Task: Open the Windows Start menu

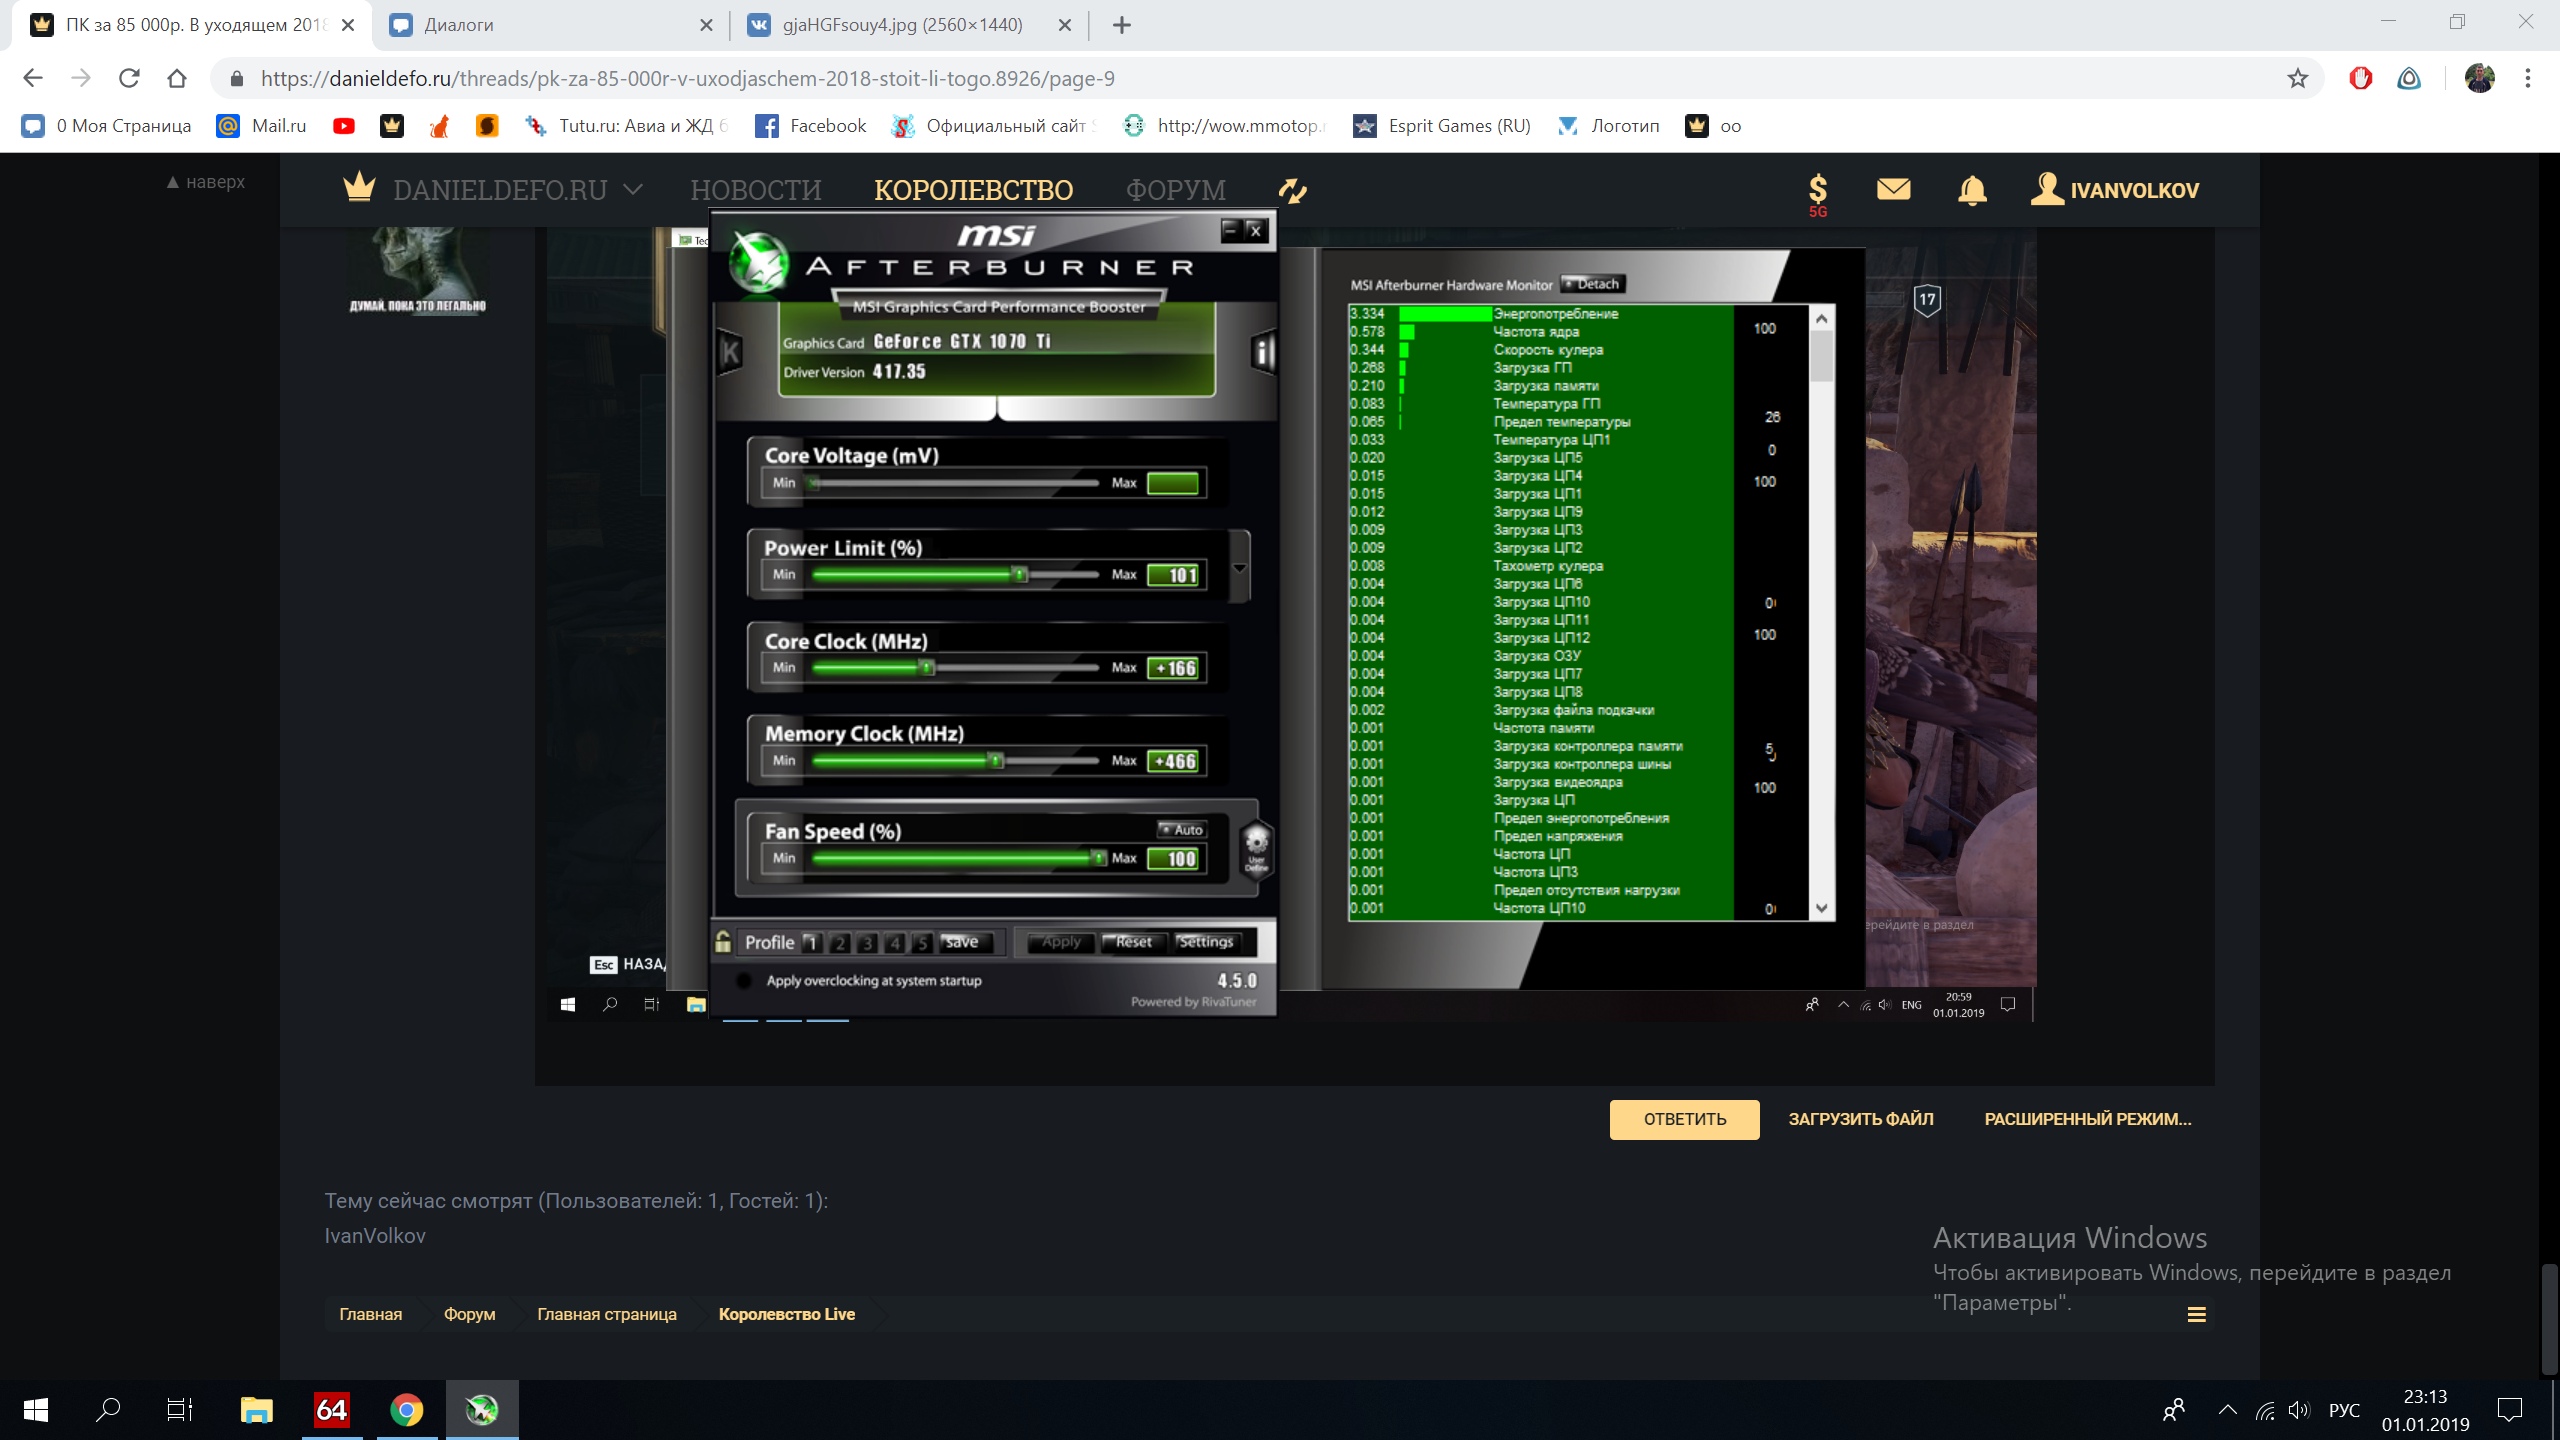Action: pos(36,1410)
